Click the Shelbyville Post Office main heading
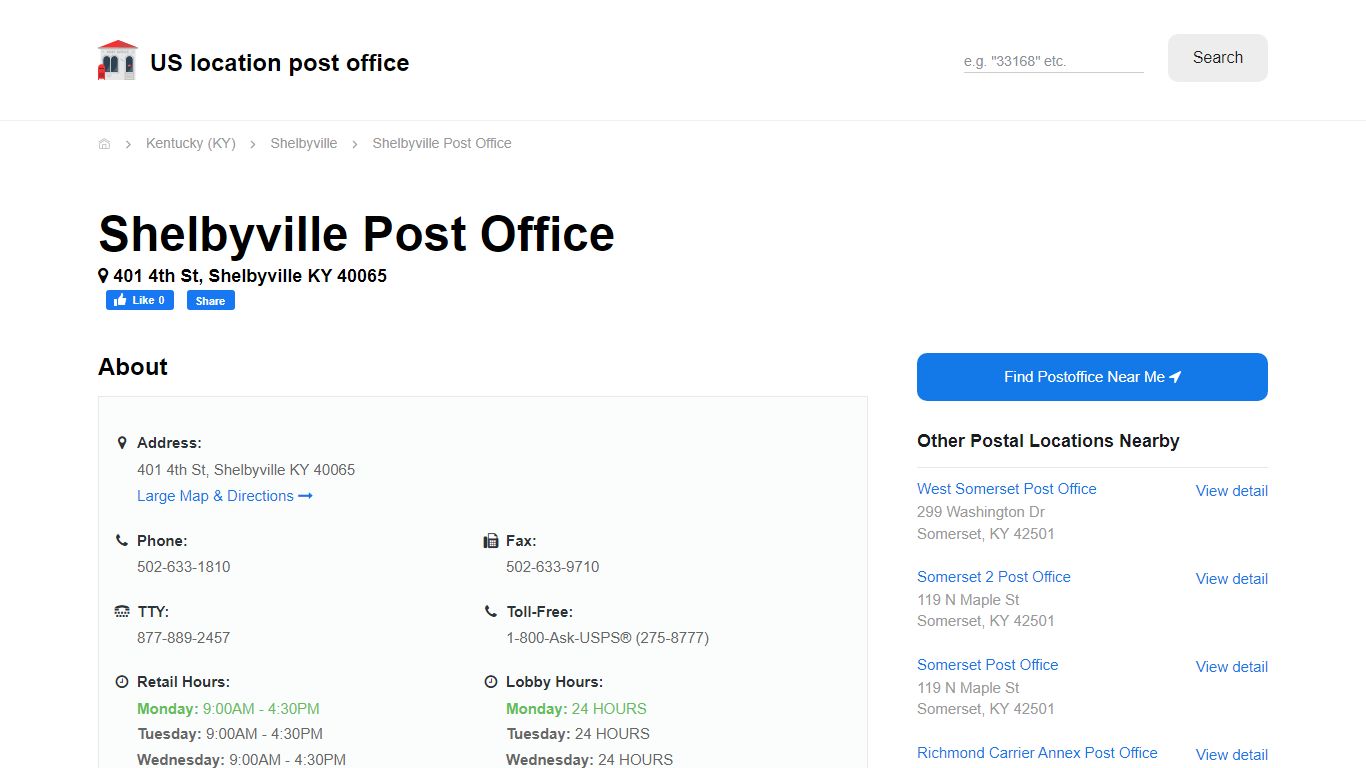This screenshot has width=1366, height=768. 356,234
